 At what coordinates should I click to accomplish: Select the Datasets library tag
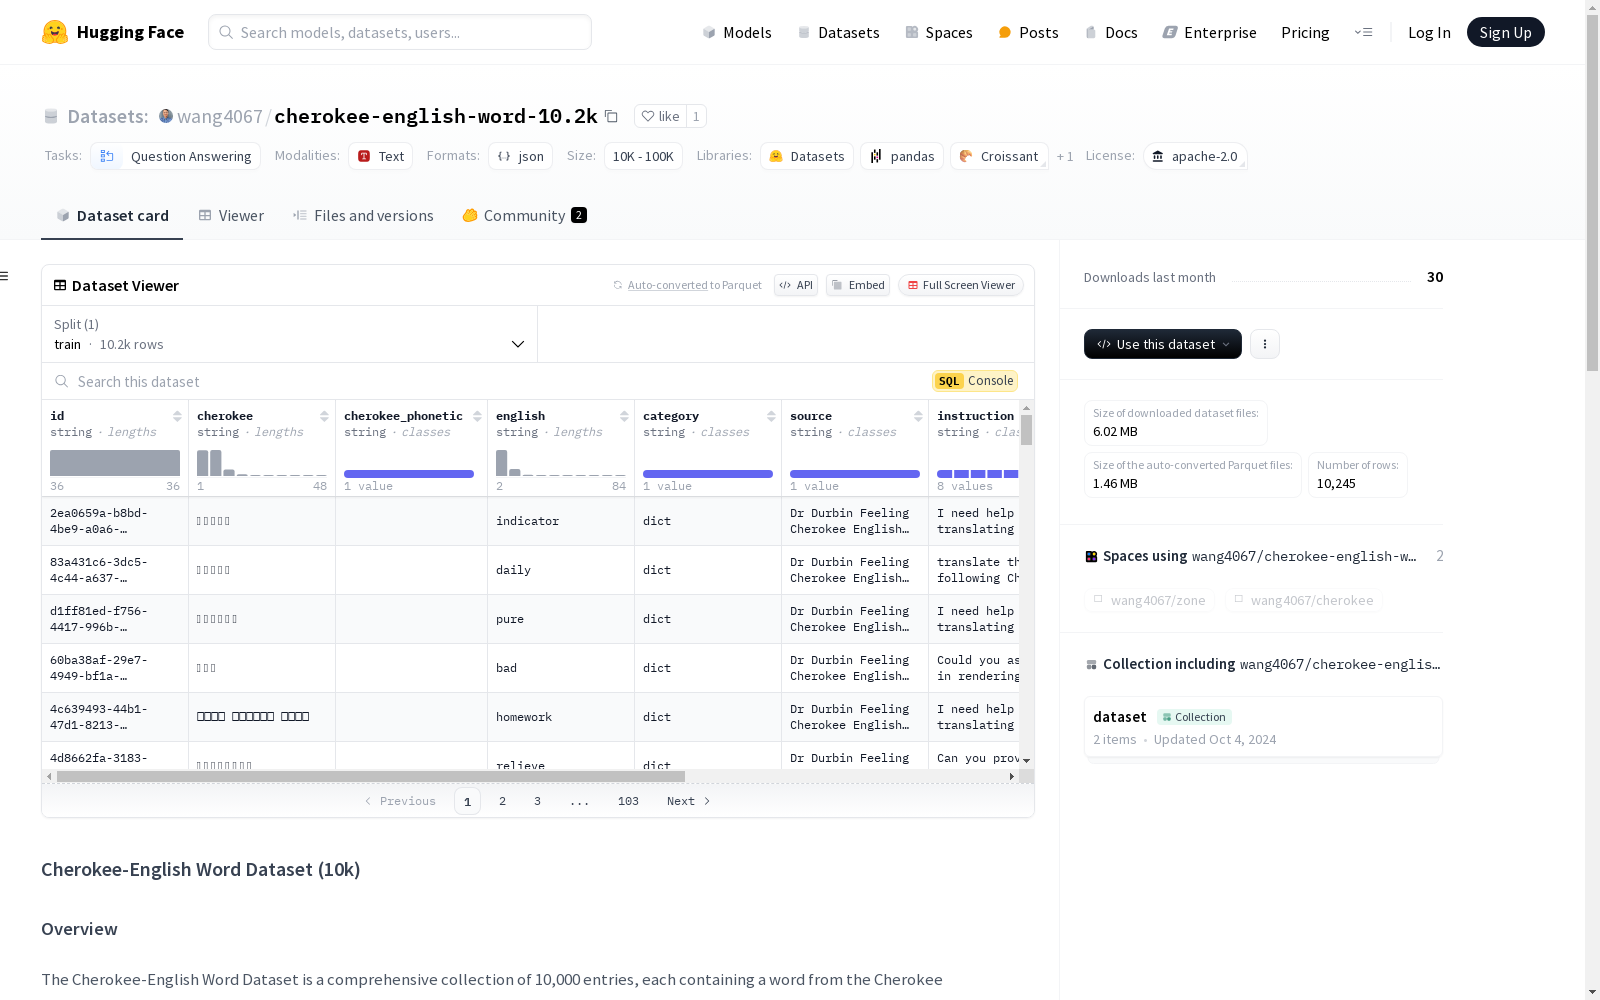click(807, 156)
